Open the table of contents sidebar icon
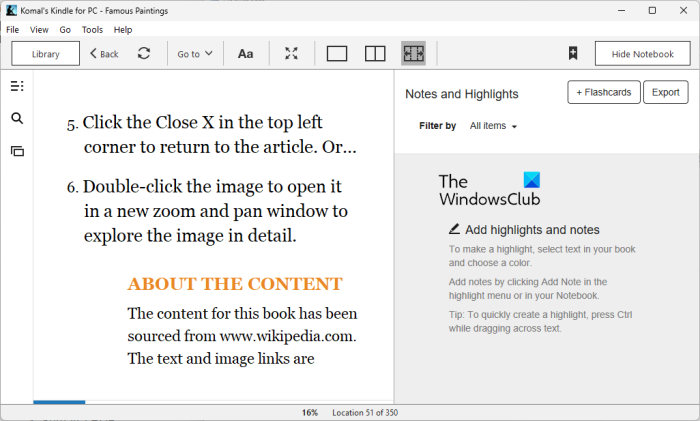This screenshot has width=700, height=421. tap(17, 86)
